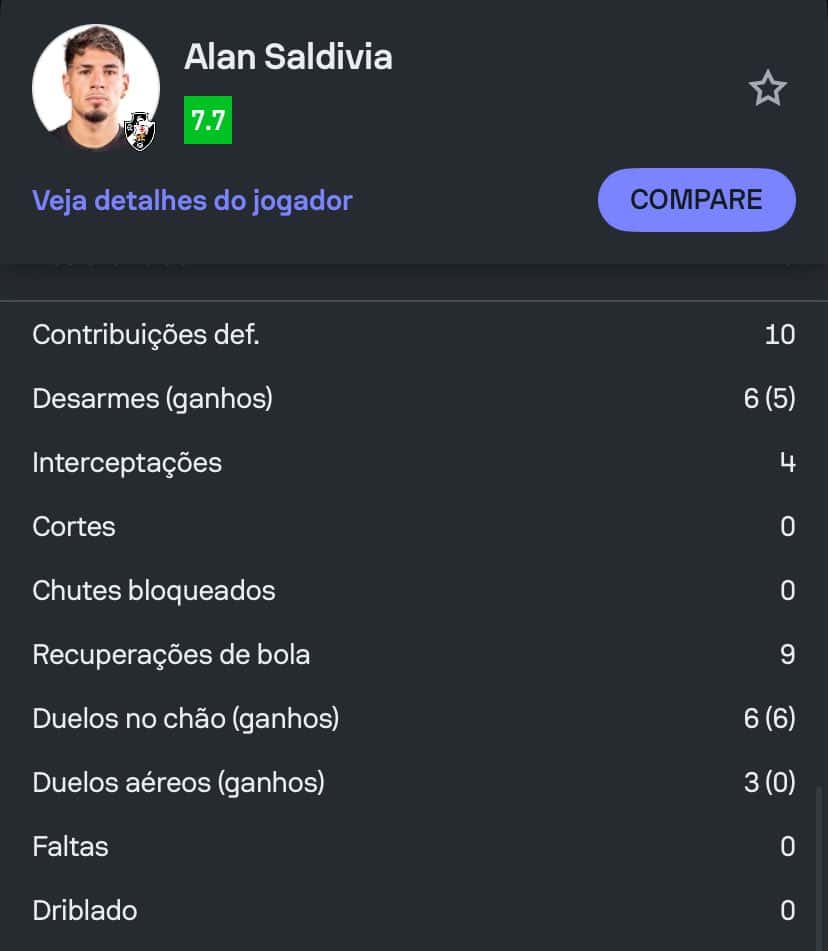The image size is (828, 951).
Task: Select the 'Duelos no chão (ganhos)' label
Action: click(x=186, y=718)
